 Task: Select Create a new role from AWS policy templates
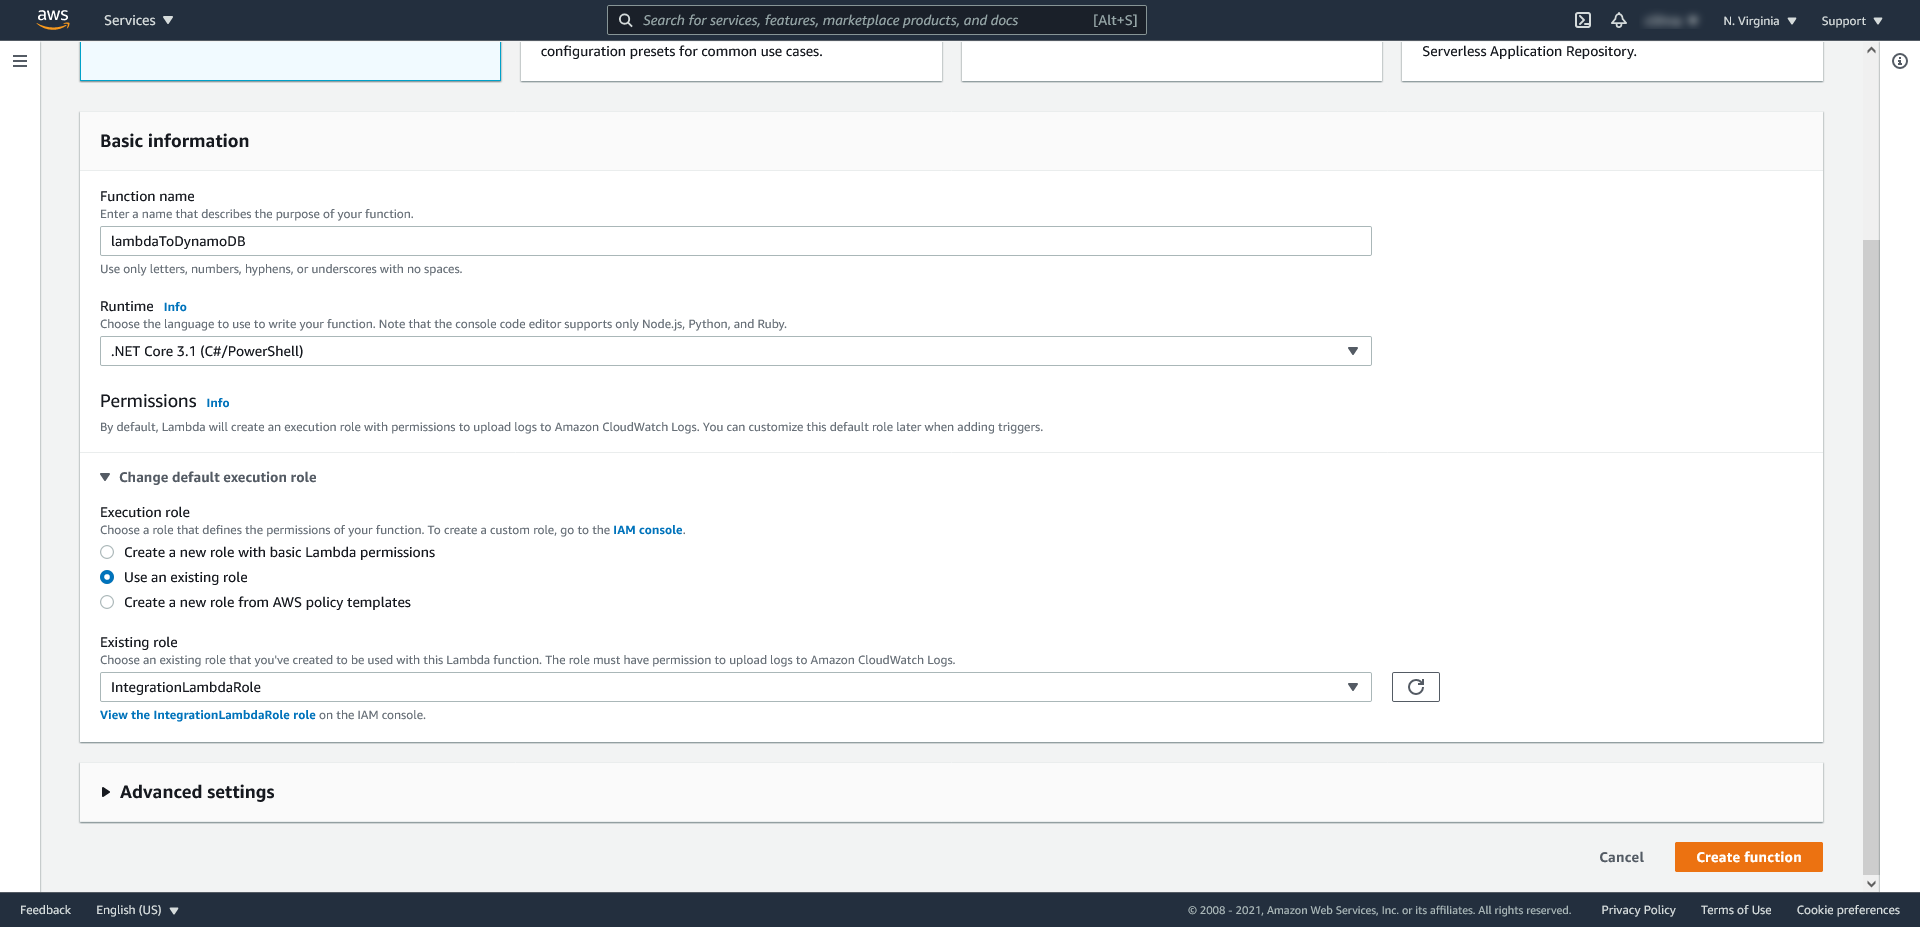(107, 602)
